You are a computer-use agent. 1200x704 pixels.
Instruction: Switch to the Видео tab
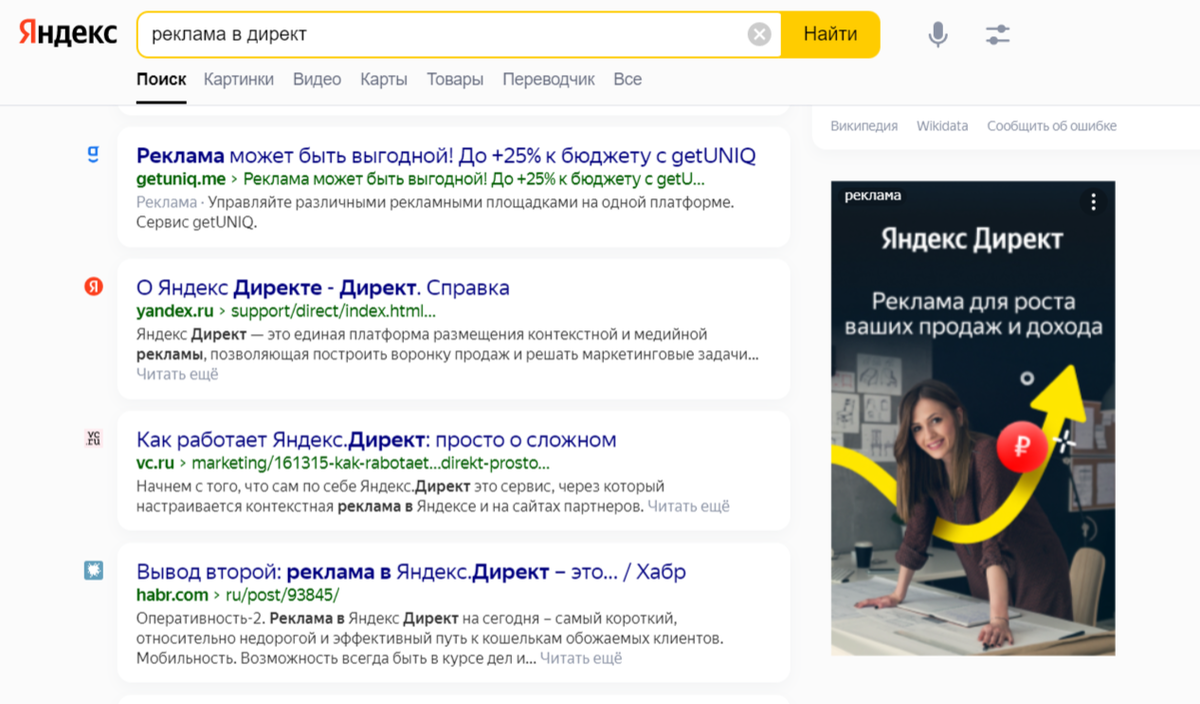coord(317,79)
